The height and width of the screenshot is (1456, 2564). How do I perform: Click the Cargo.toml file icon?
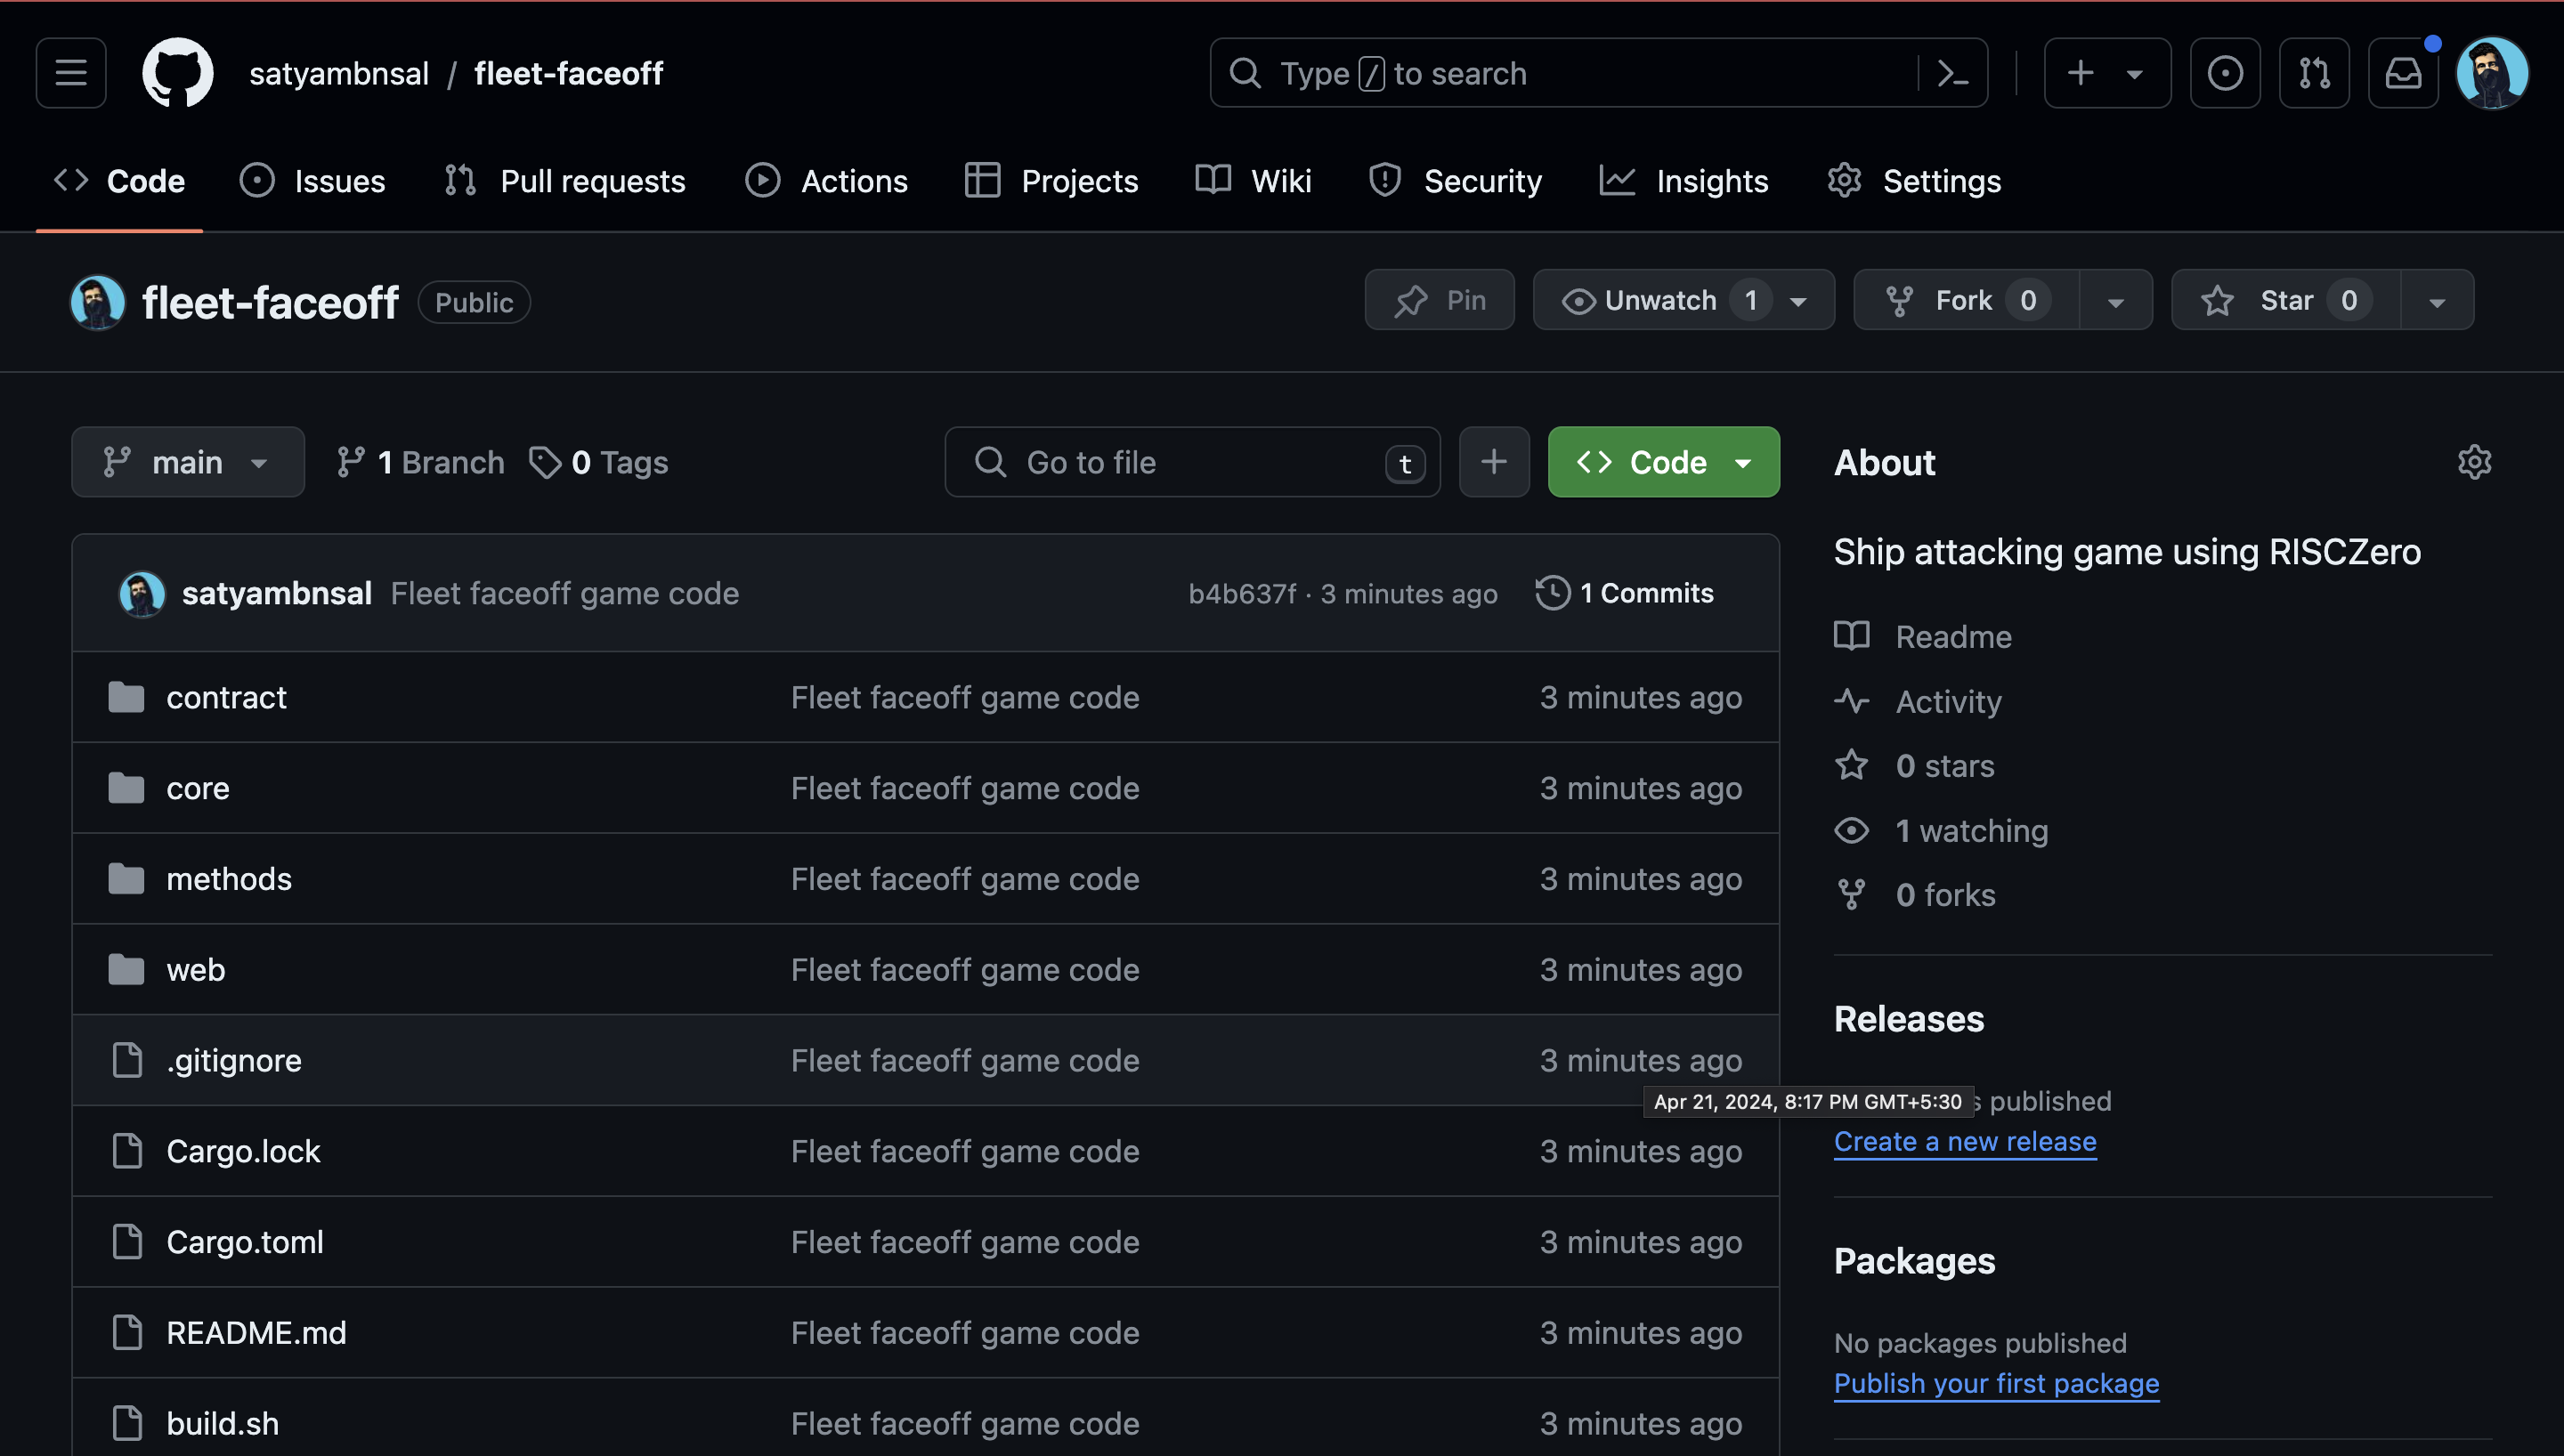127,1242
